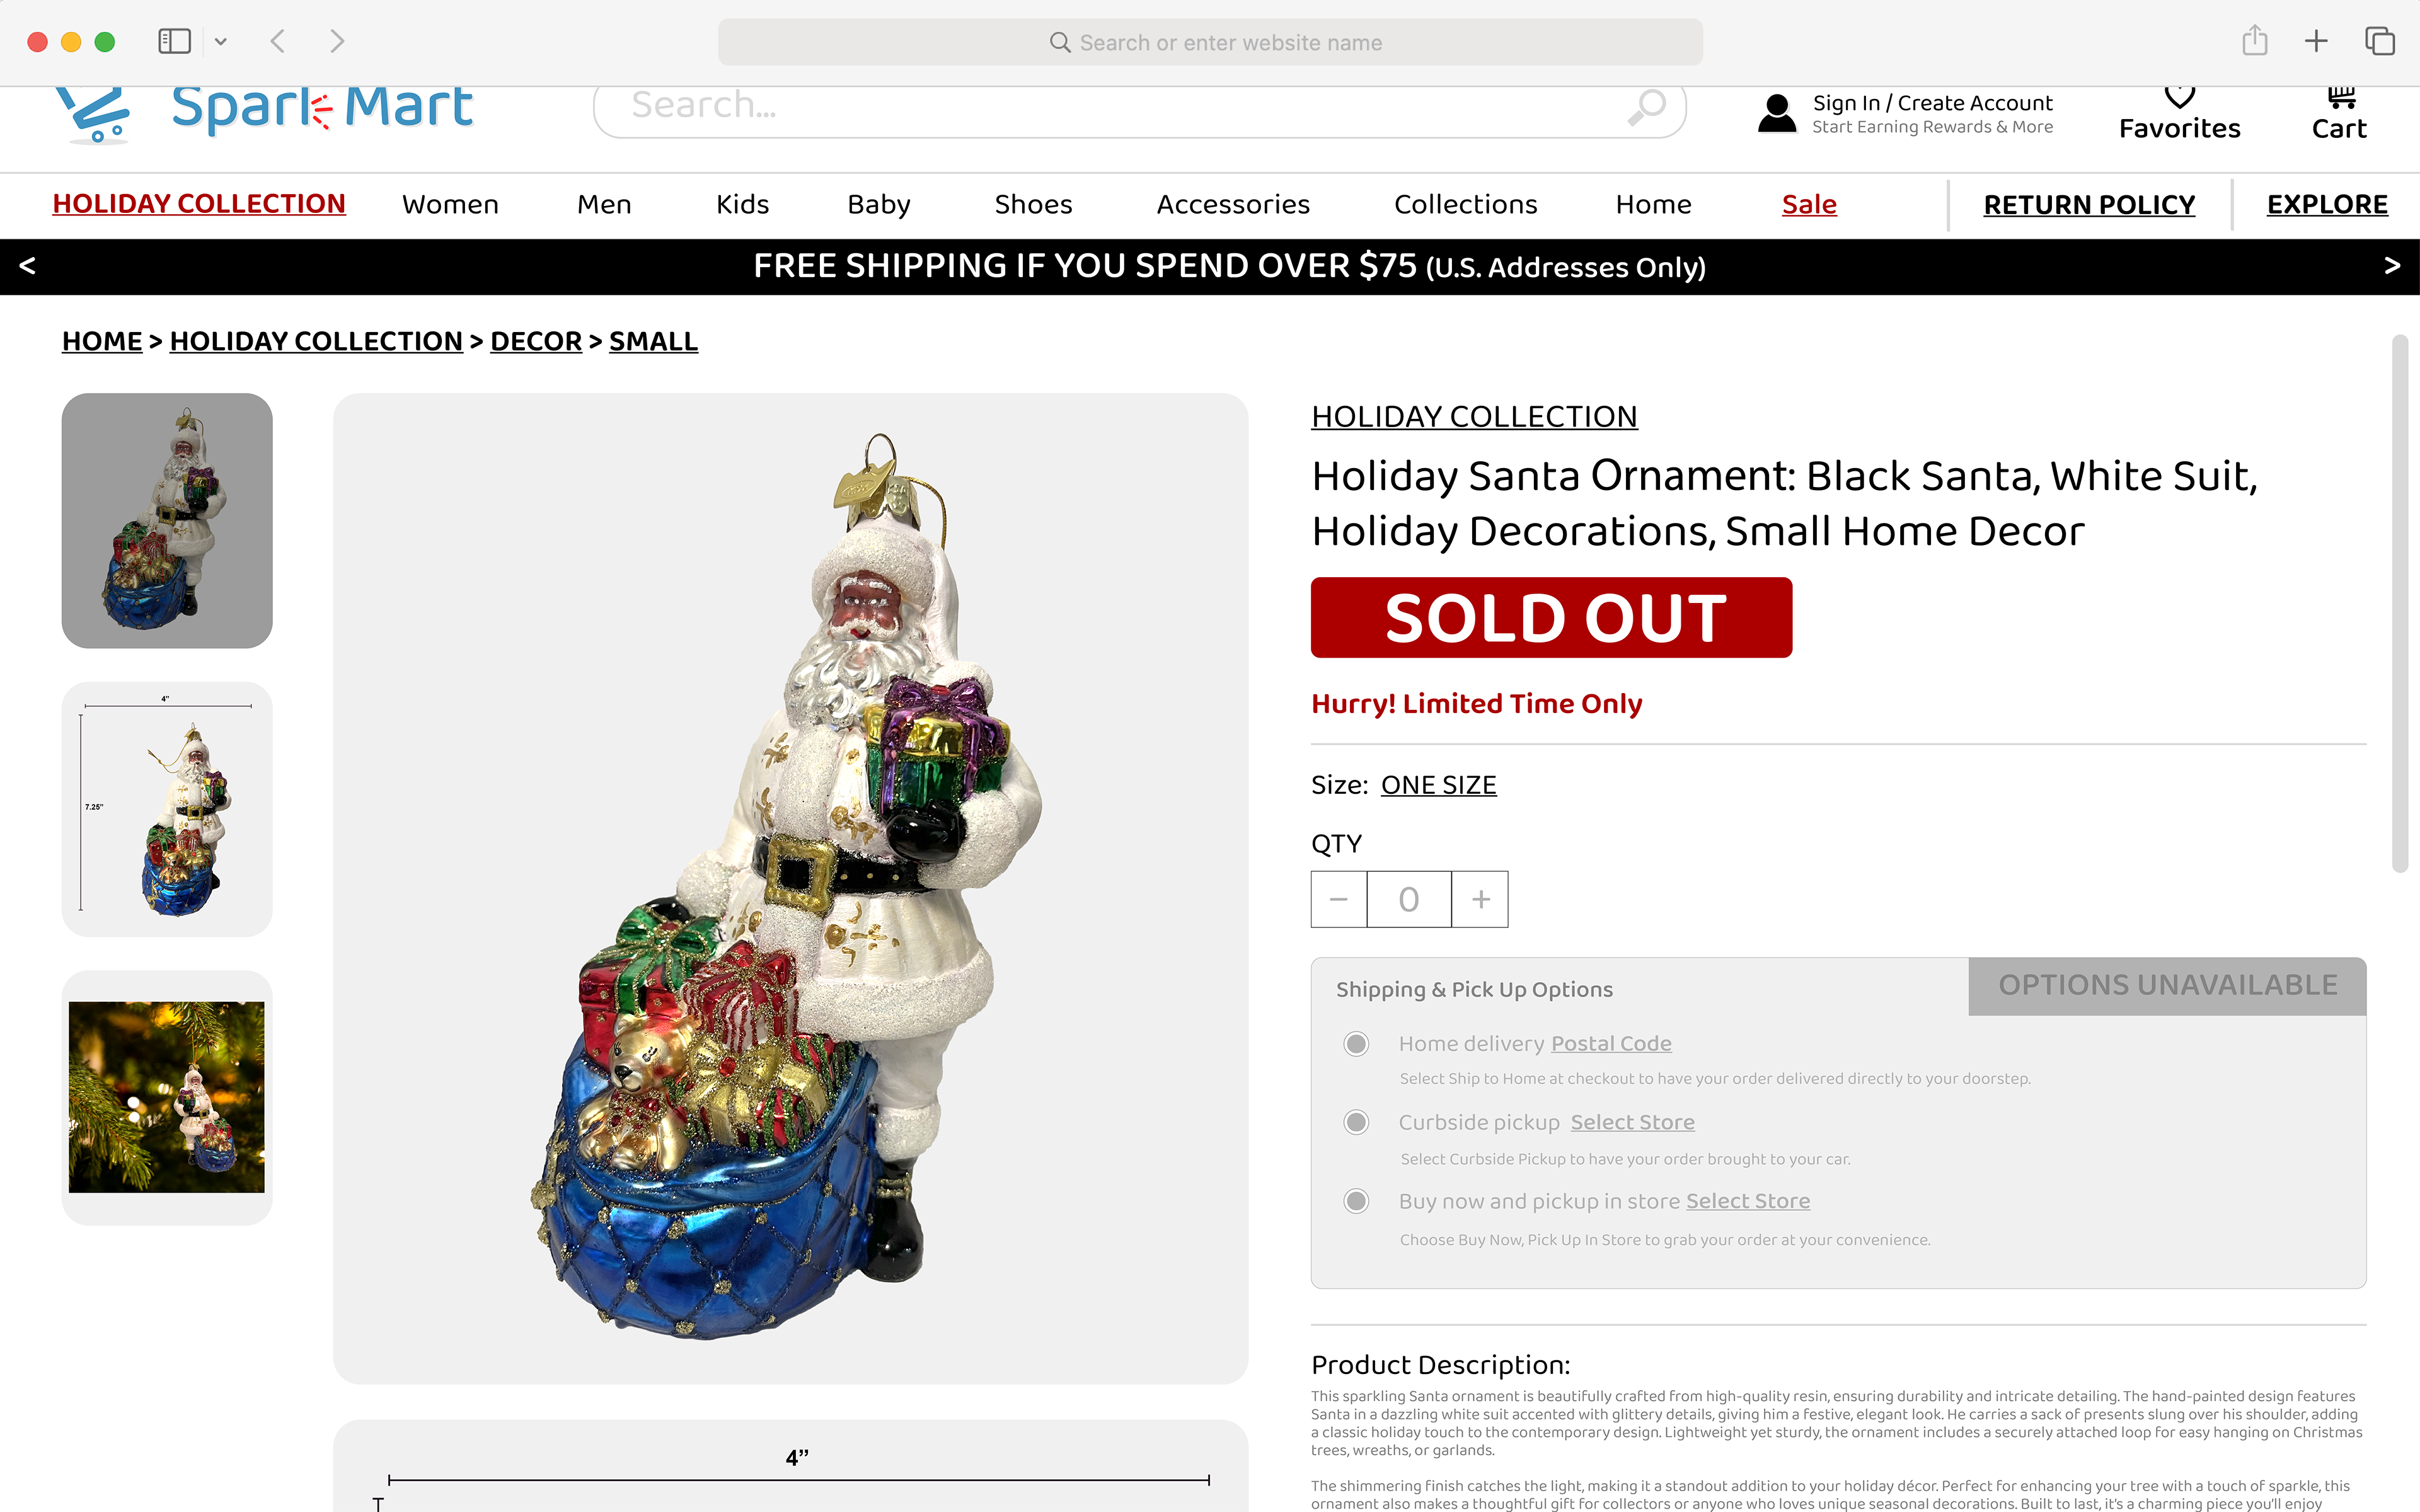This screenshot has height=1512, width=2420.
Task: Show previous promo banner with left arrow
Action: click(28, 266)
